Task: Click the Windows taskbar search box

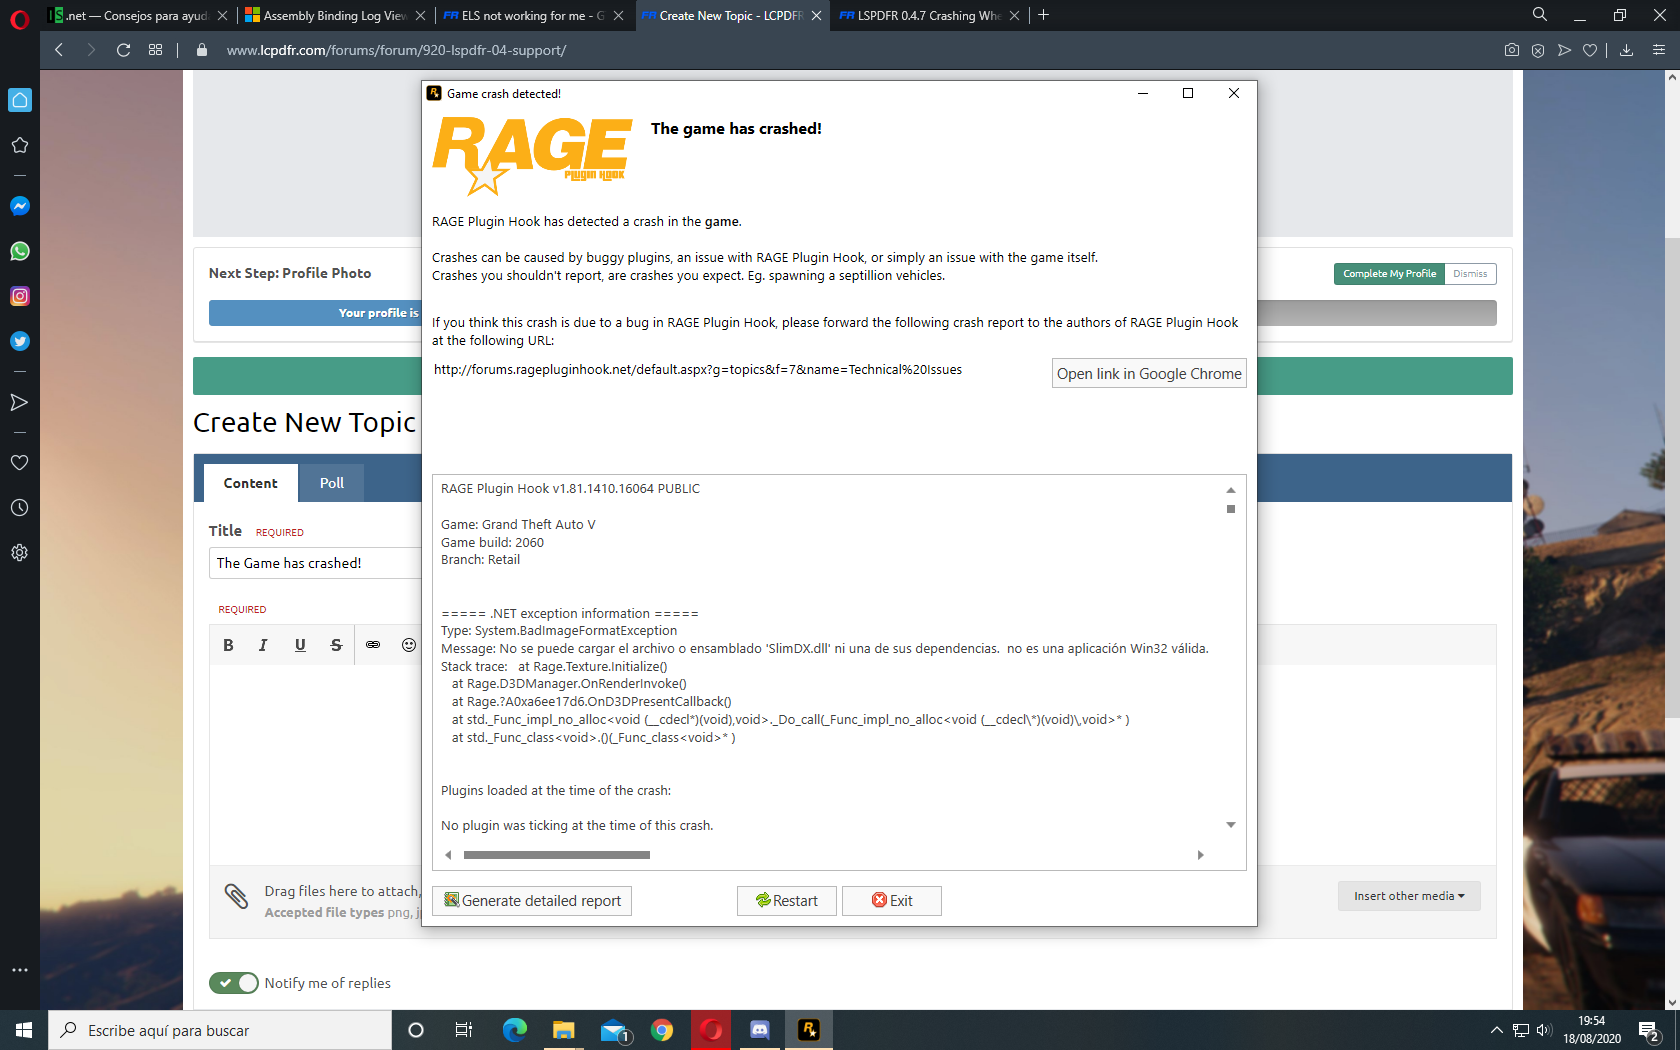Action: coord(220,1030)
